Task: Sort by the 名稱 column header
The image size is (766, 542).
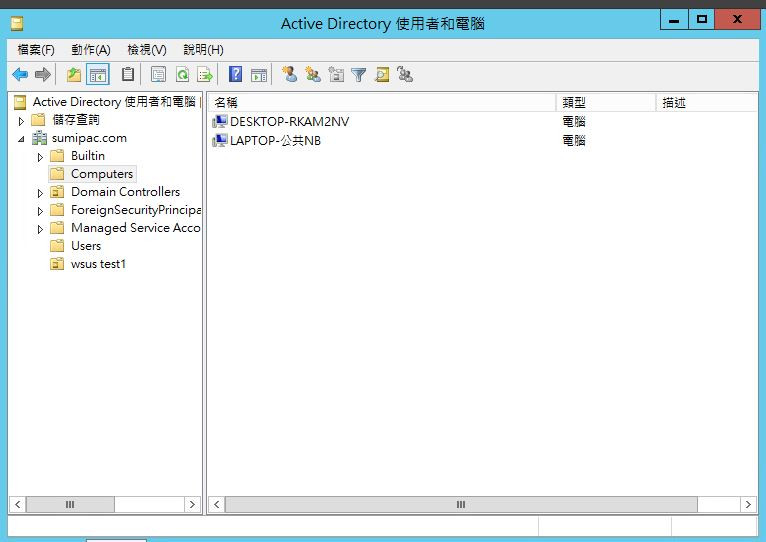Action: [382, 103]
